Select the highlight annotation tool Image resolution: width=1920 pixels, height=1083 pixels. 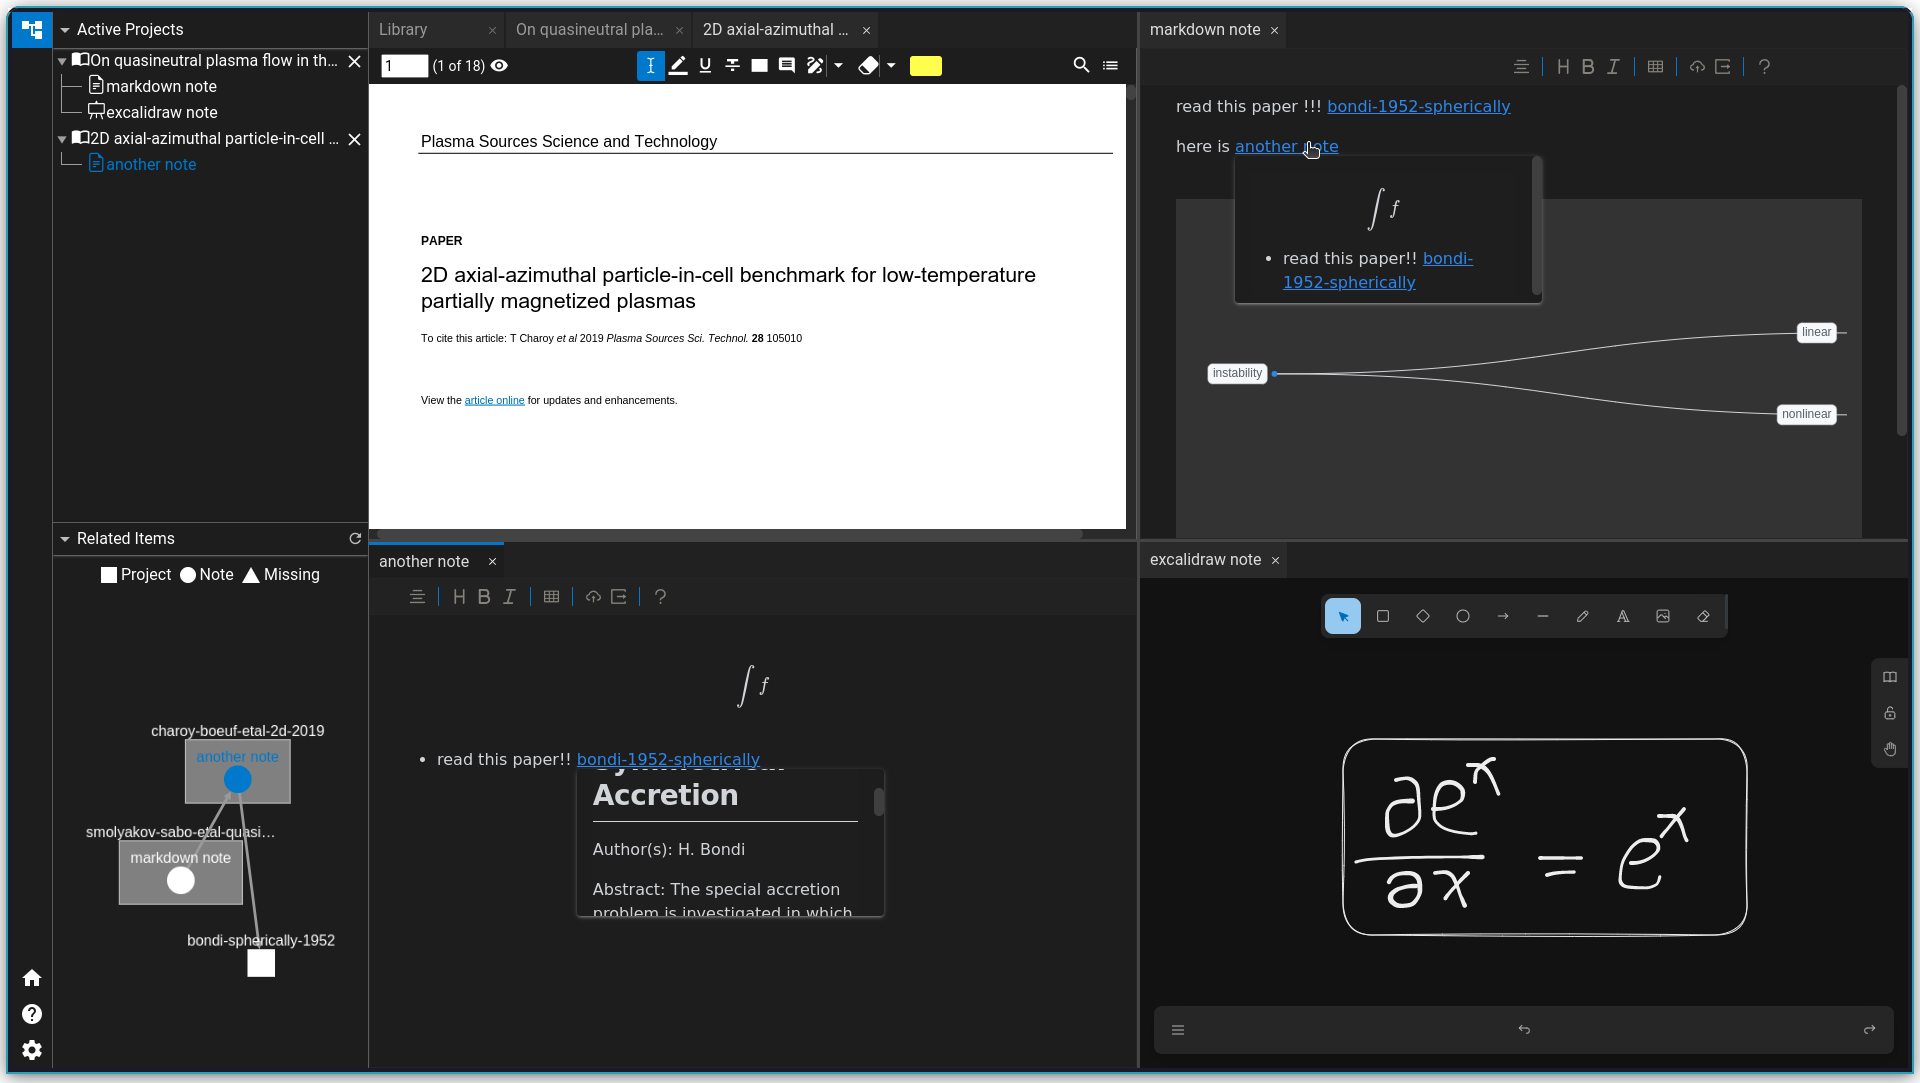tap(678, 66)
